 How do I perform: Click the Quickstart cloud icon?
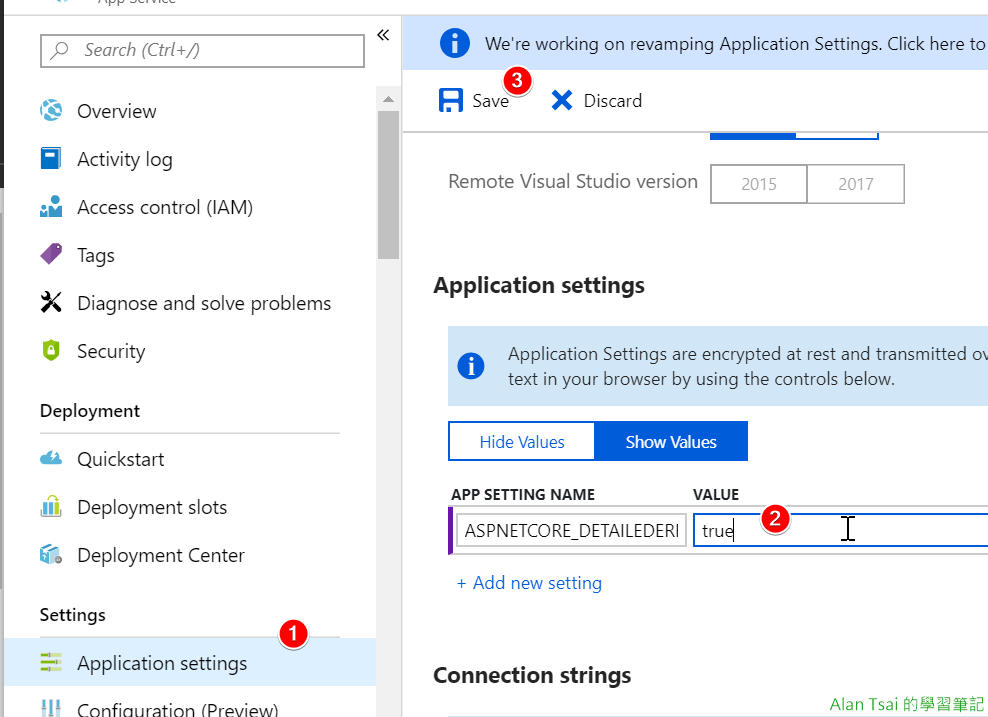point(51,459)
